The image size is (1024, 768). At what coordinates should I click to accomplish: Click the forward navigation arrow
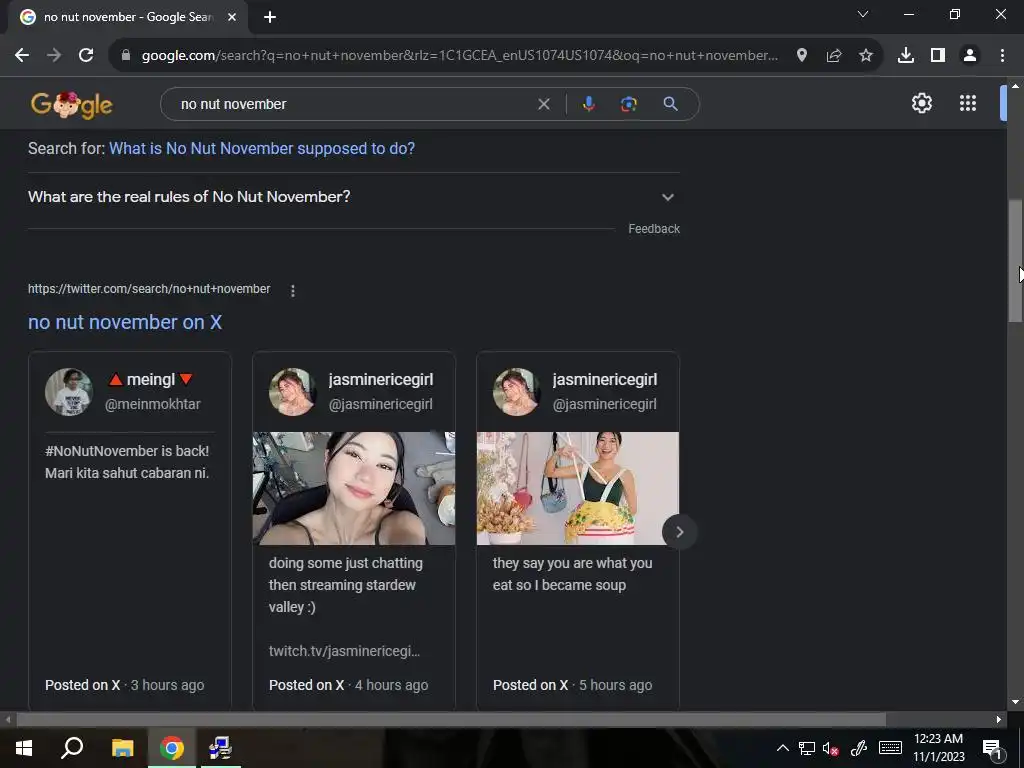(54, 56)
